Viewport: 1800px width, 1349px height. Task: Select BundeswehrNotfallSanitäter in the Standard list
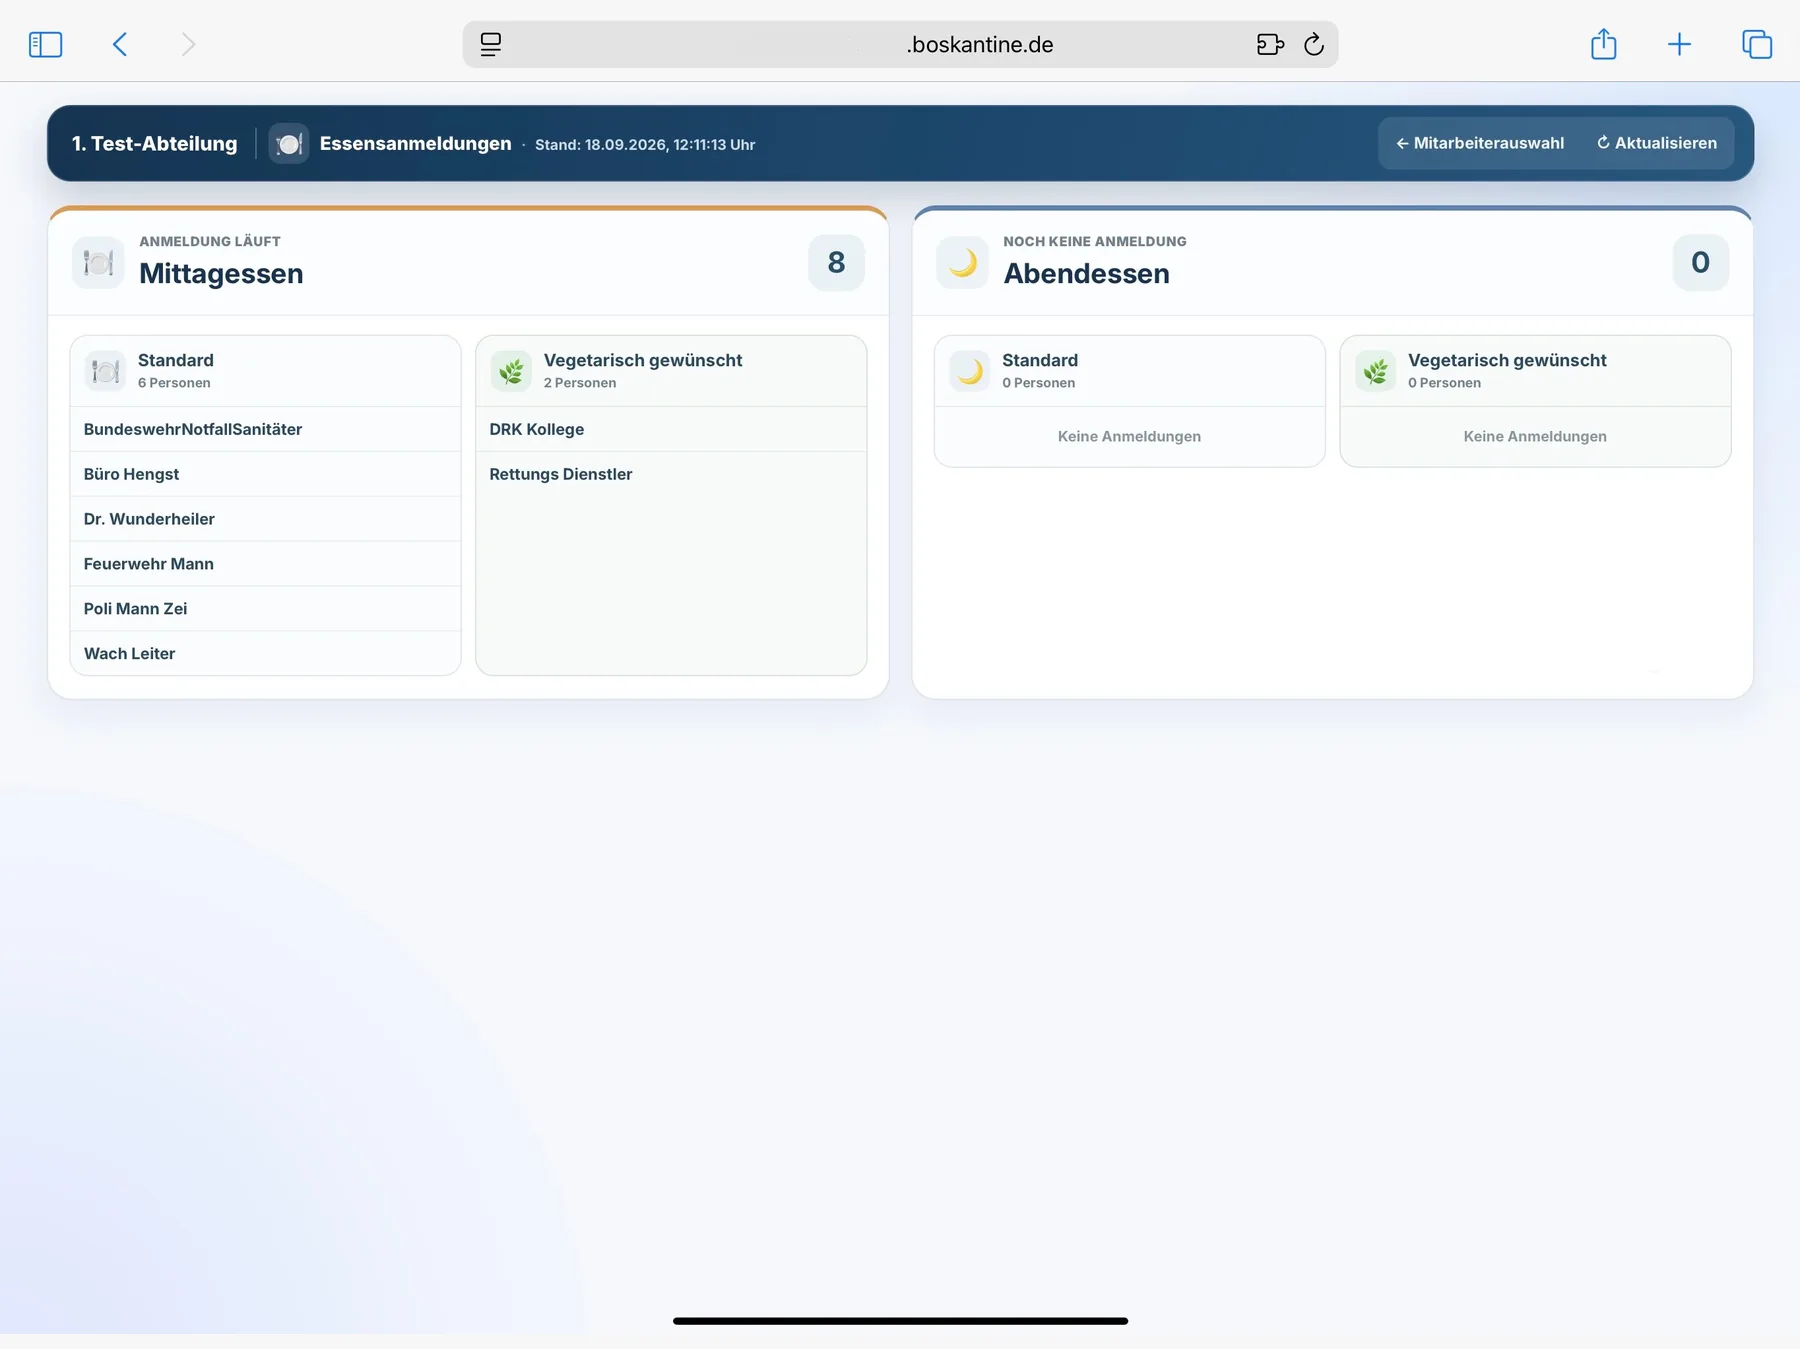pos(265,429)
